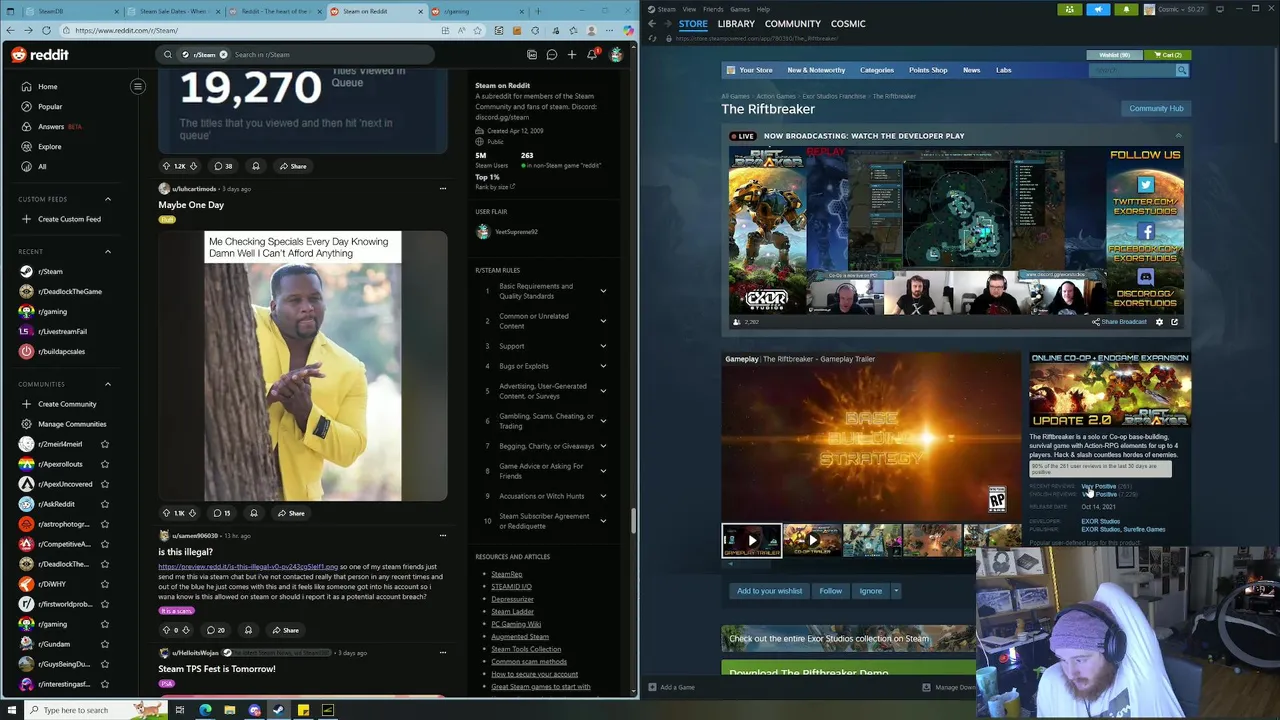Open Edge browser from the taskbar

click(x=205, y=710)
